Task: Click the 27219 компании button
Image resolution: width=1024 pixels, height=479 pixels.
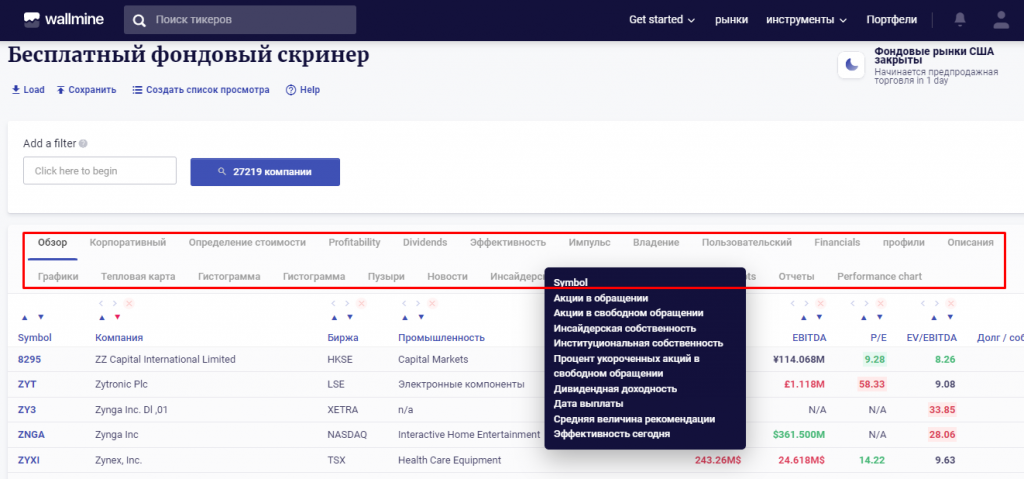Action: (265, 172)
